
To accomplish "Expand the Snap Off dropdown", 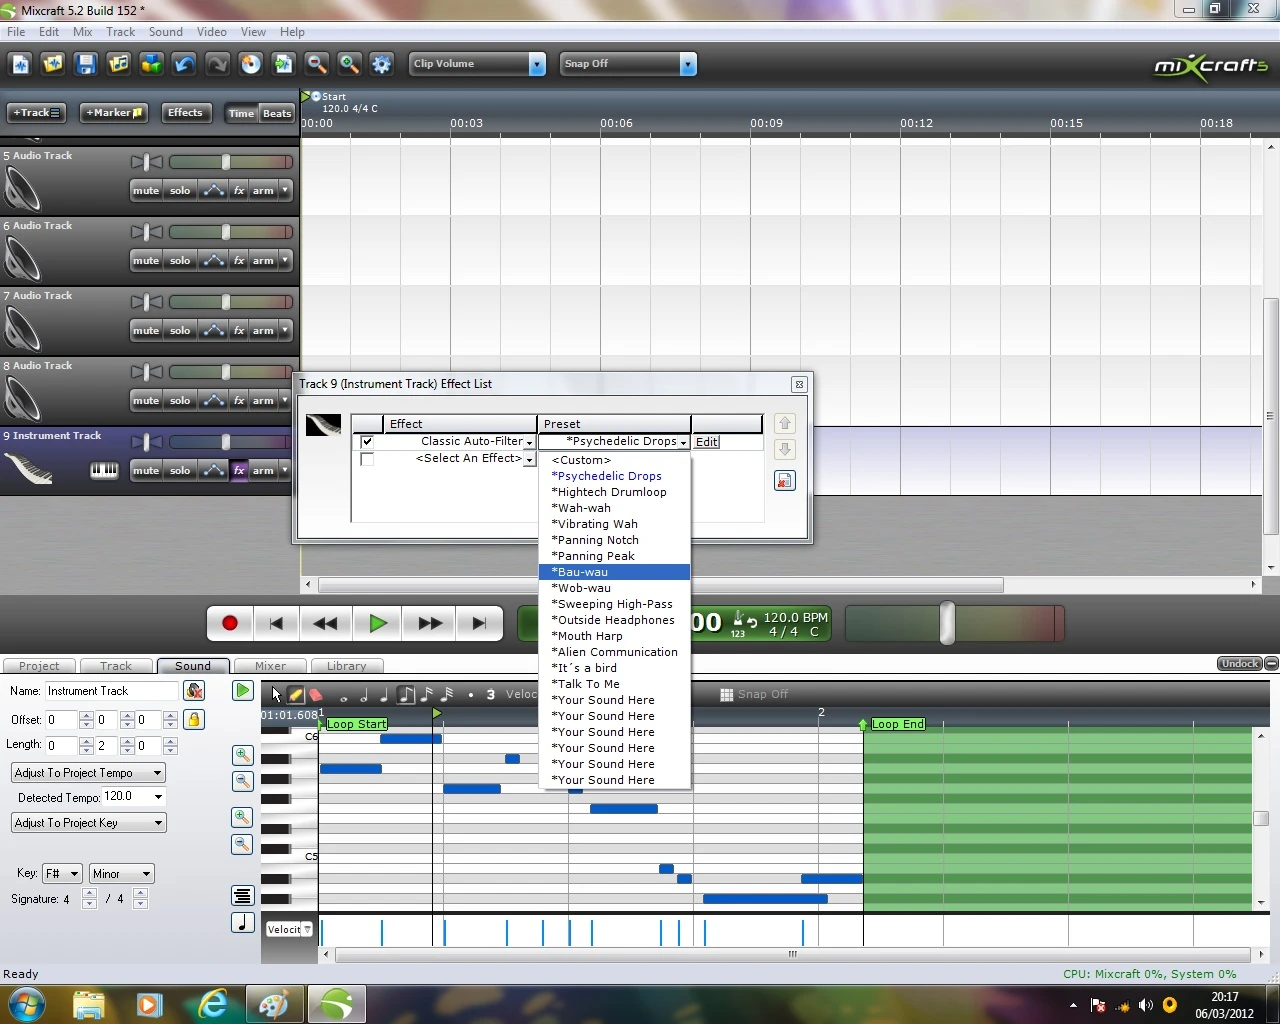I will [628, 64].
